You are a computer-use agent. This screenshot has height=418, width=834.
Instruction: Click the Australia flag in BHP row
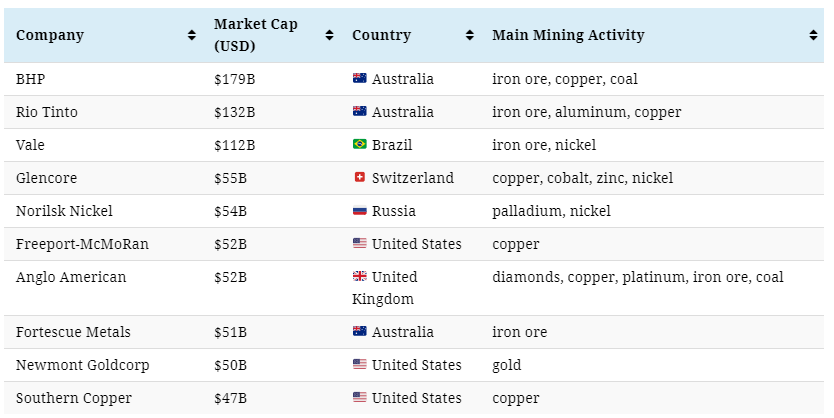(359, 79)
